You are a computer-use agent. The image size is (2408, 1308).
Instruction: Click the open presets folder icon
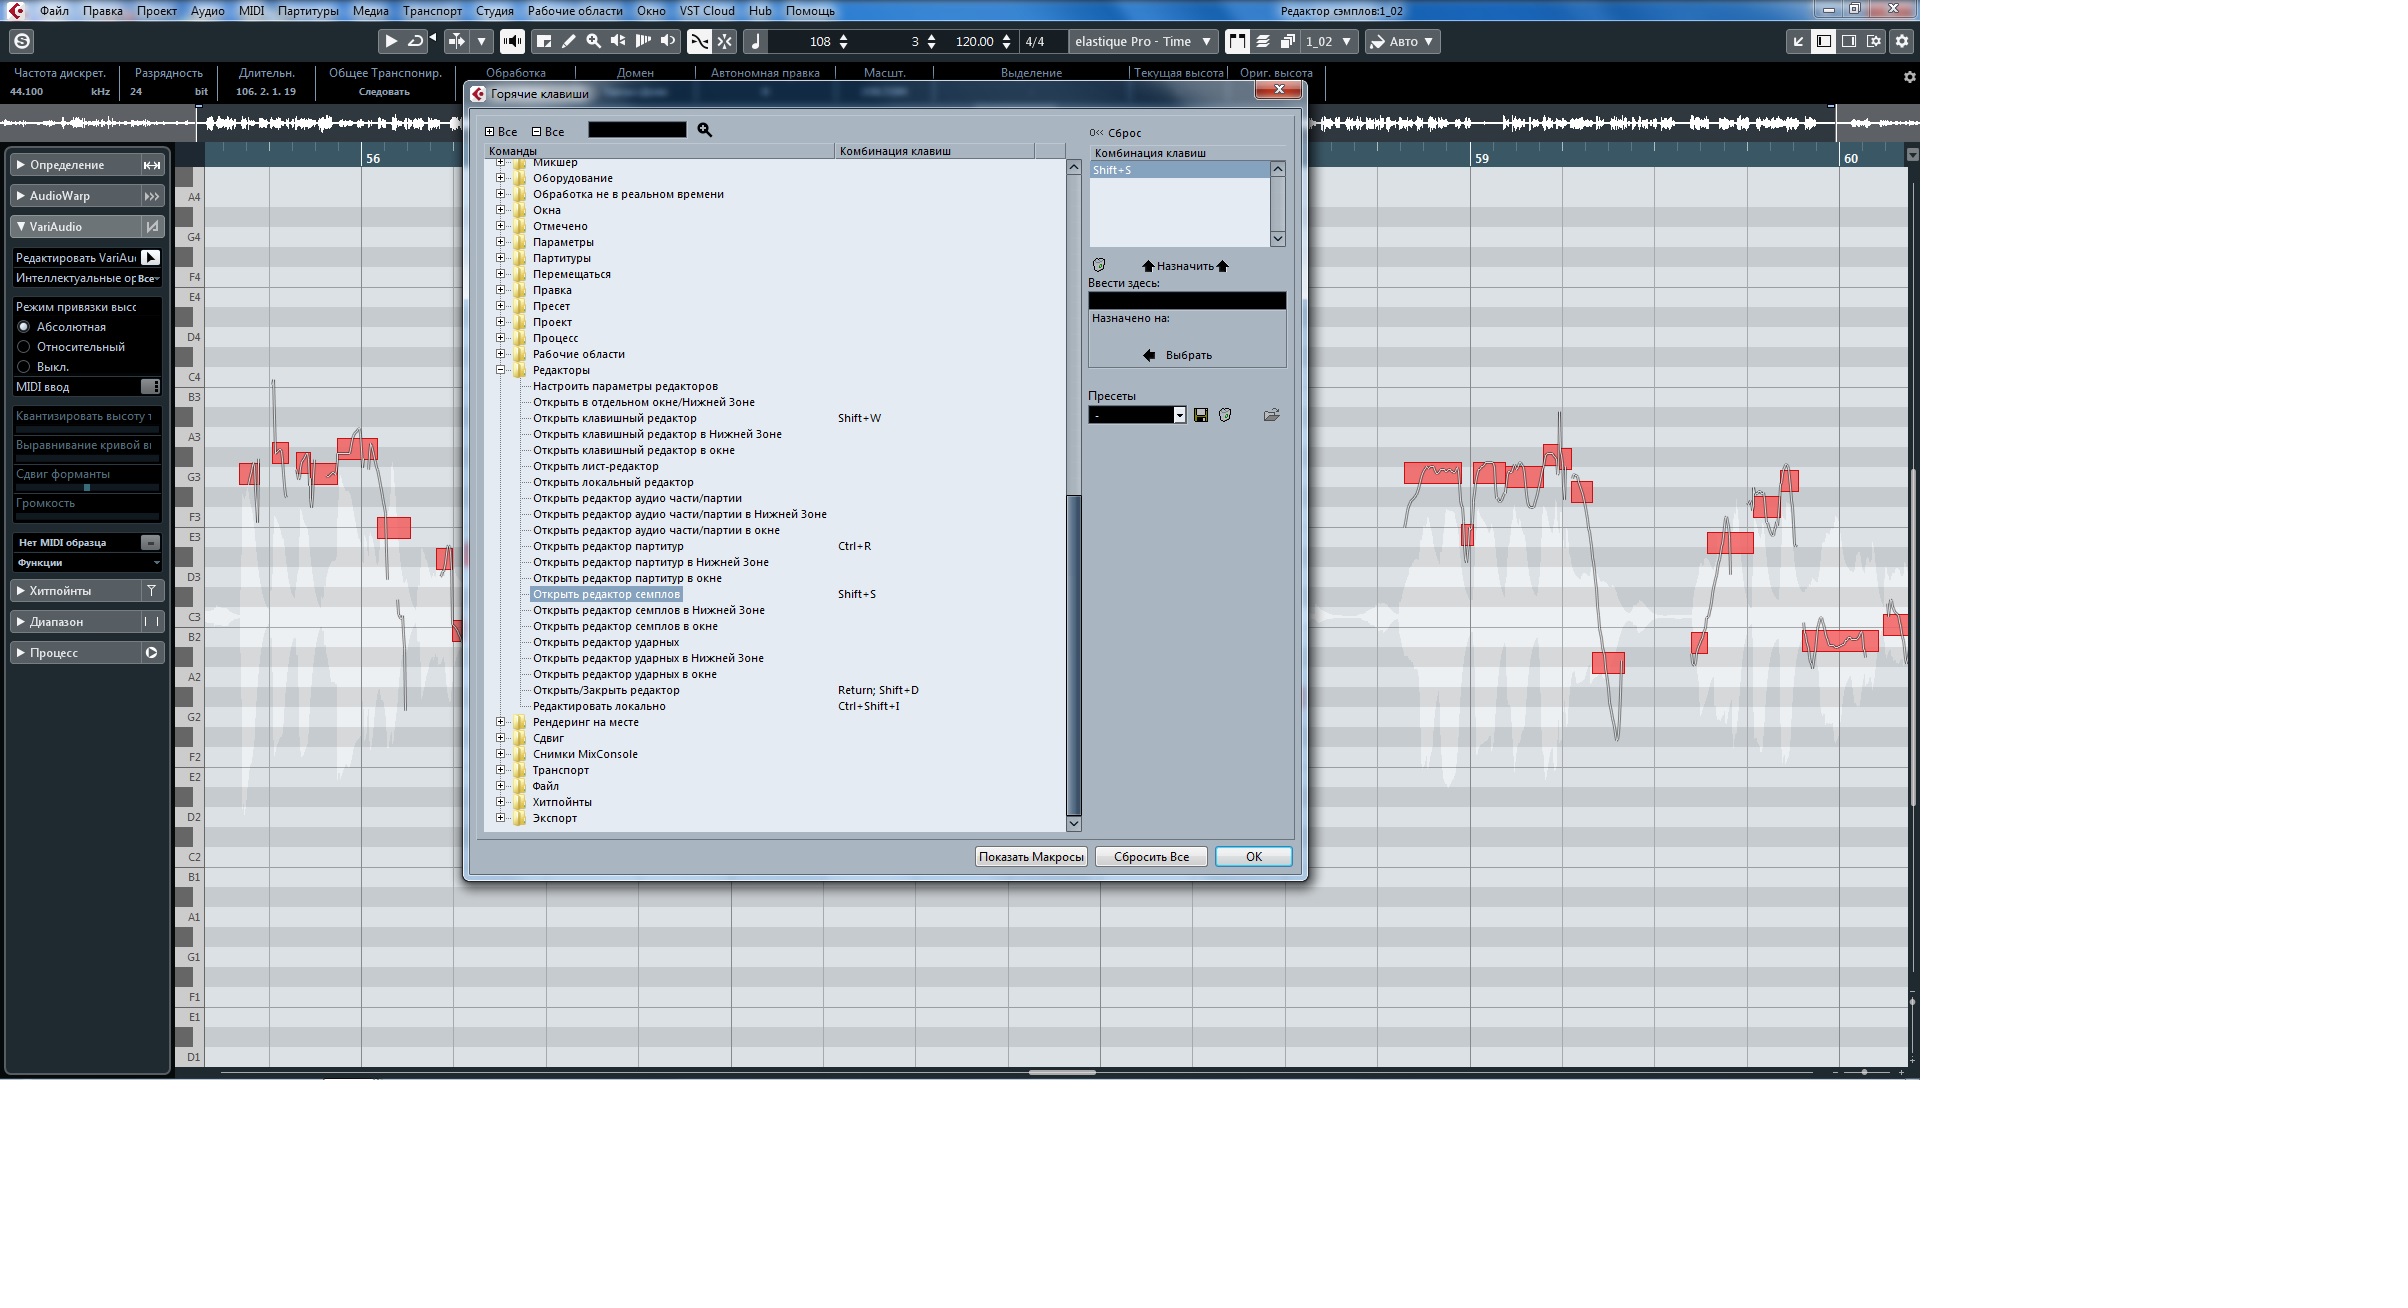pos(1271,415)
